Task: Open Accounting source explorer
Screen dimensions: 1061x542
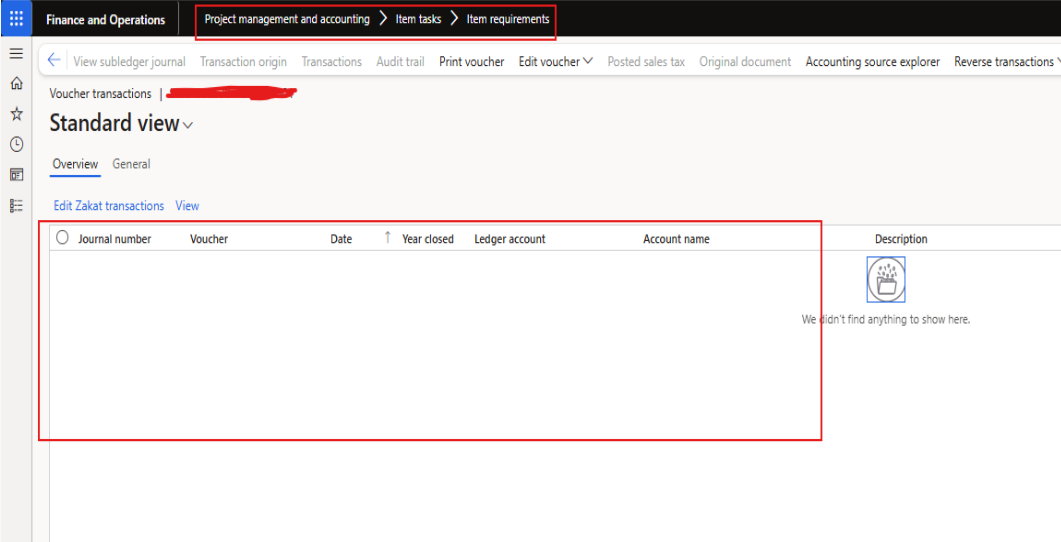Action: pyautogui.click(x=872, y=62)
